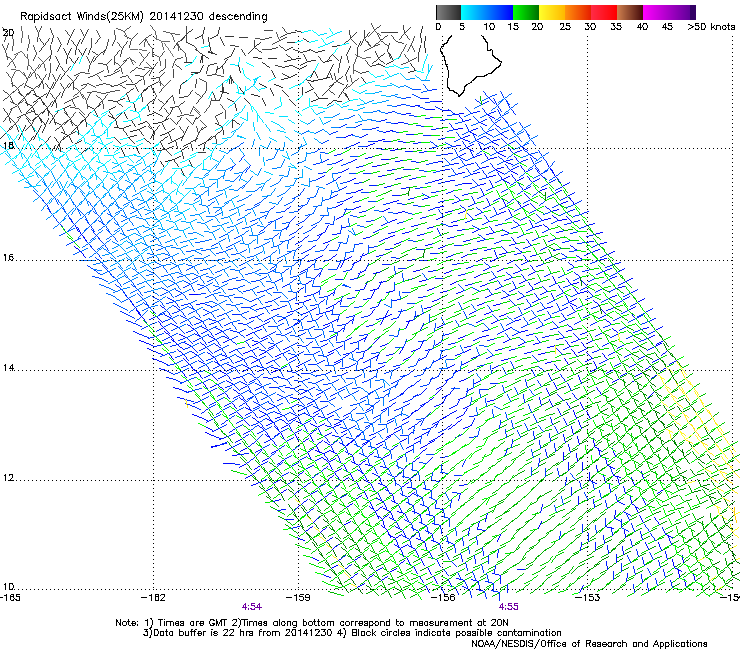Viewport: 740px width, 650px height.
Task: Click the 4:54 swath time marker
Action: tap(252, 607)
